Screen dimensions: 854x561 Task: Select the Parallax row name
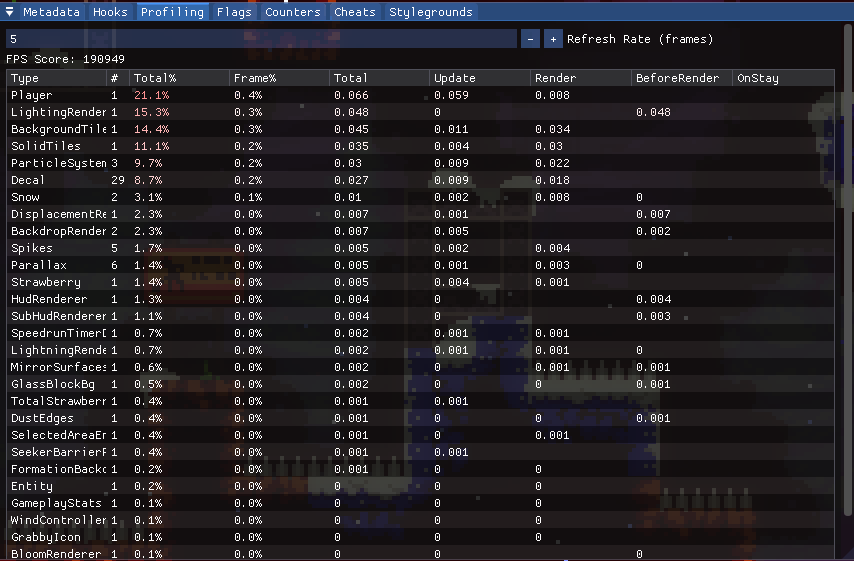click(39, 265)
